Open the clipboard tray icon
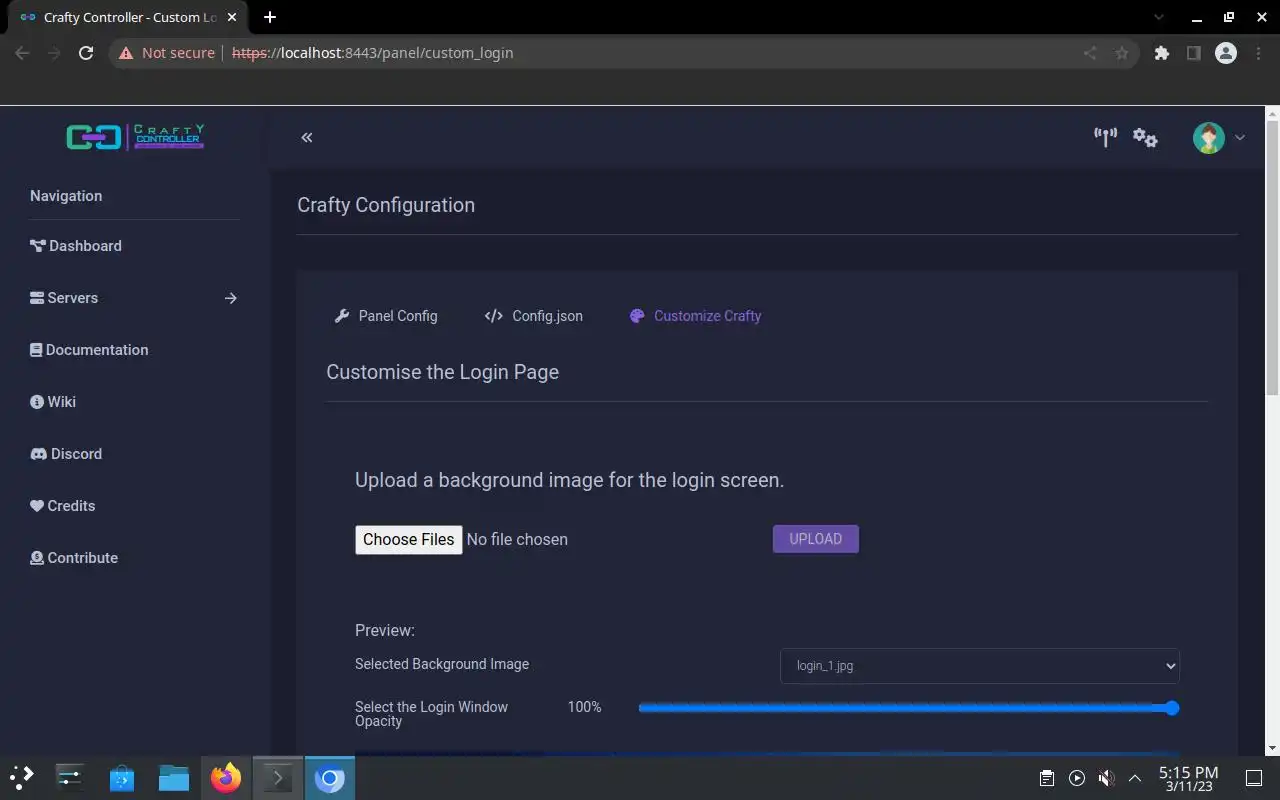Screen dimensions: 1280x800 [1046, 778]
